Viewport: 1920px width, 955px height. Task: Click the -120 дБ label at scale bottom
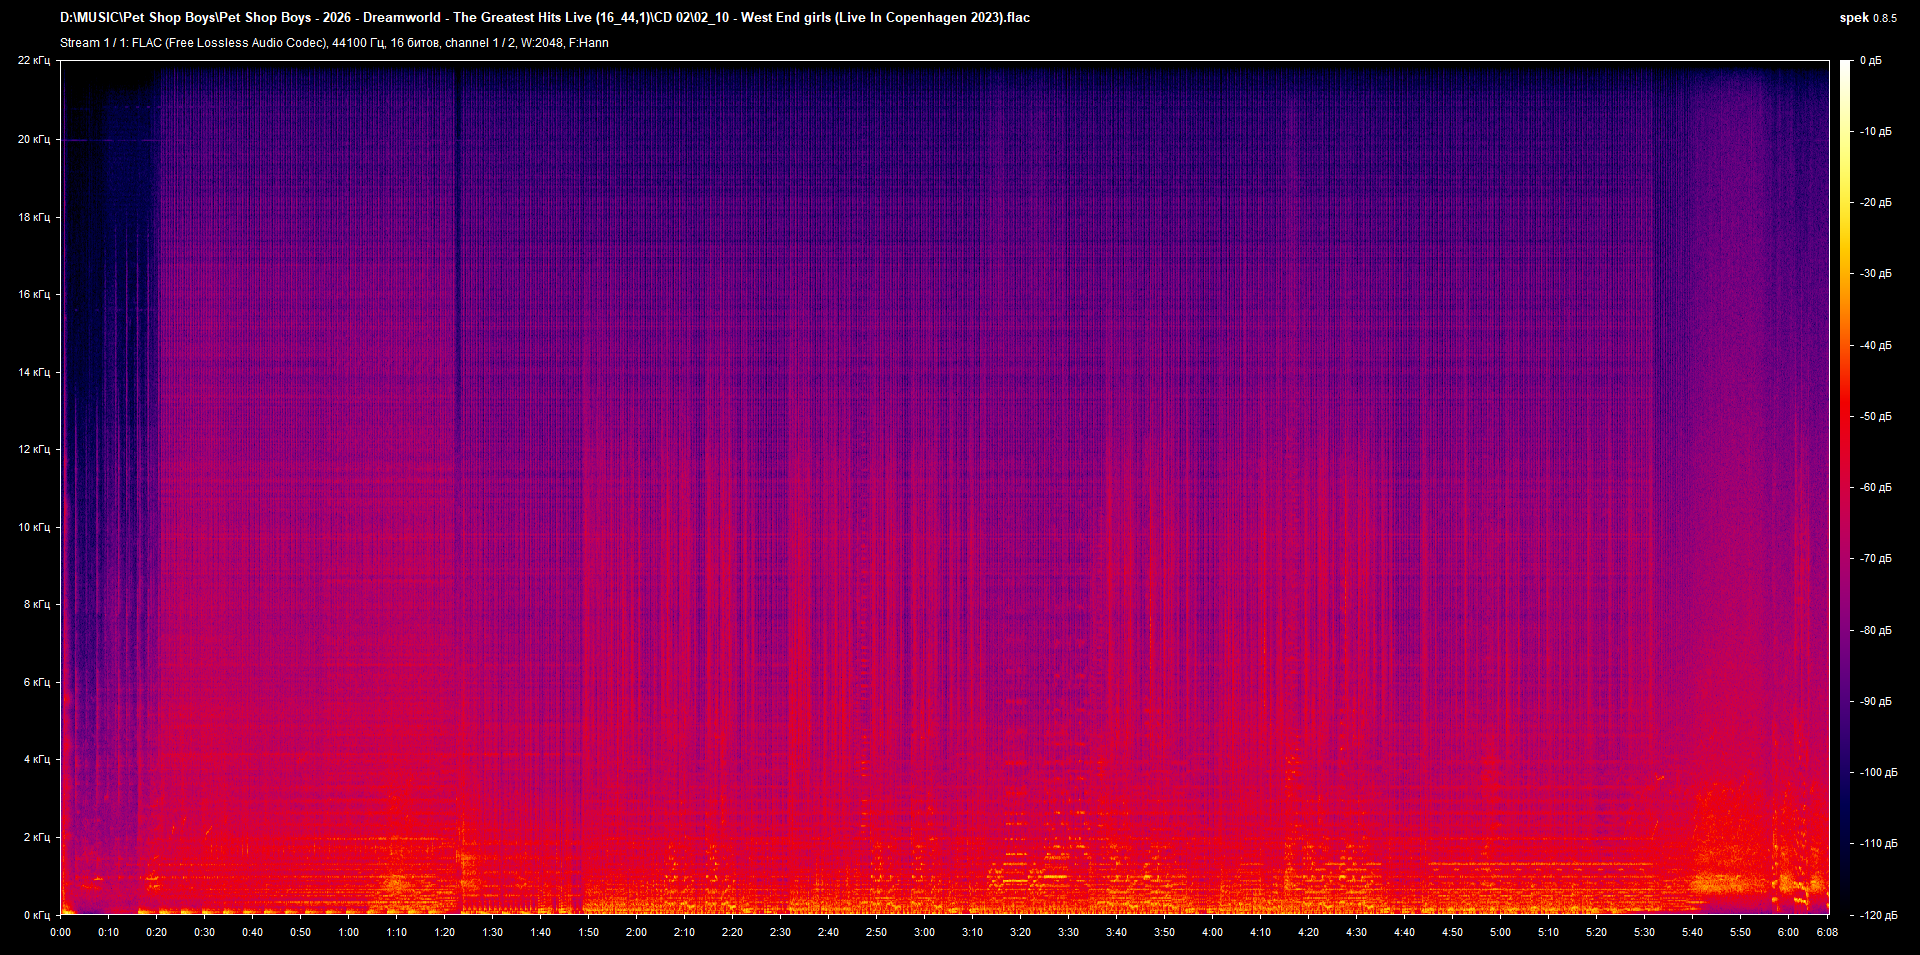coord(1877,915)
